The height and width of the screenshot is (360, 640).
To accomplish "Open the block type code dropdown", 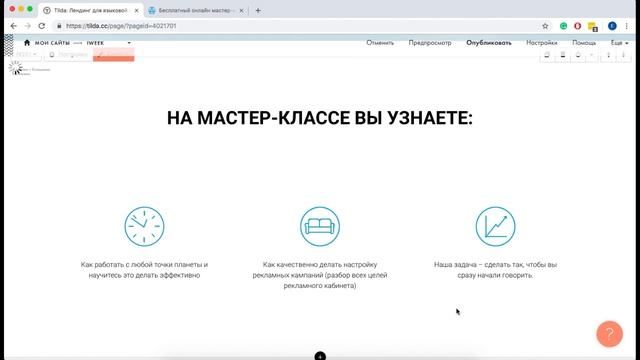I will tap(26, 54).
